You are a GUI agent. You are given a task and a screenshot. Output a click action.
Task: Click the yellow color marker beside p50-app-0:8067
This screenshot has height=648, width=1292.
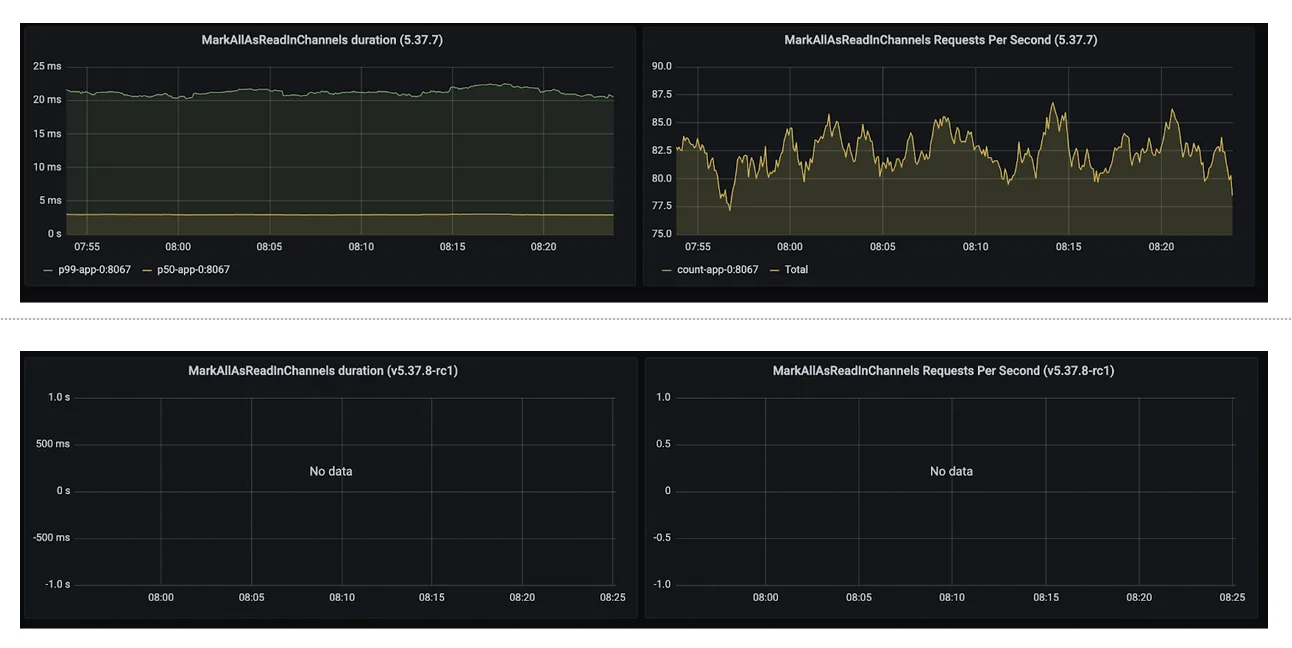pos(147,270)
